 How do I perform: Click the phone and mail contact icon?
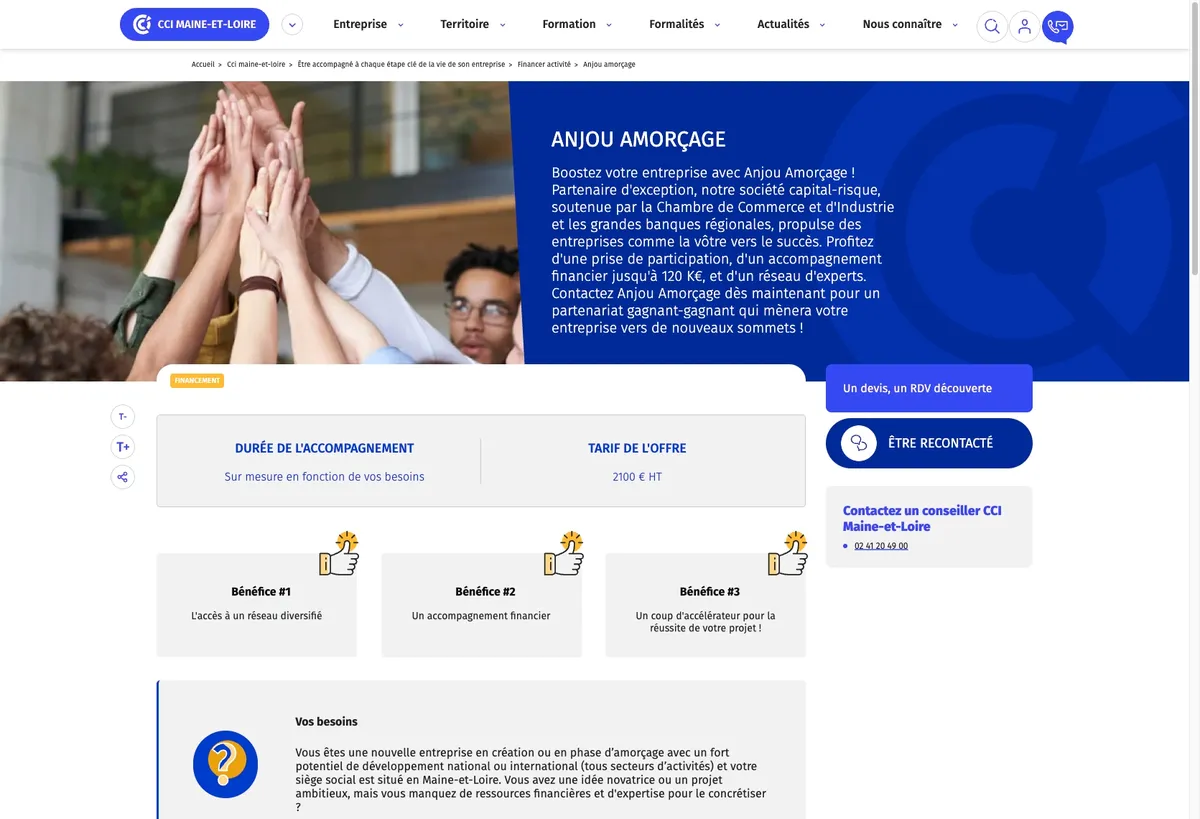point(1057,26)
